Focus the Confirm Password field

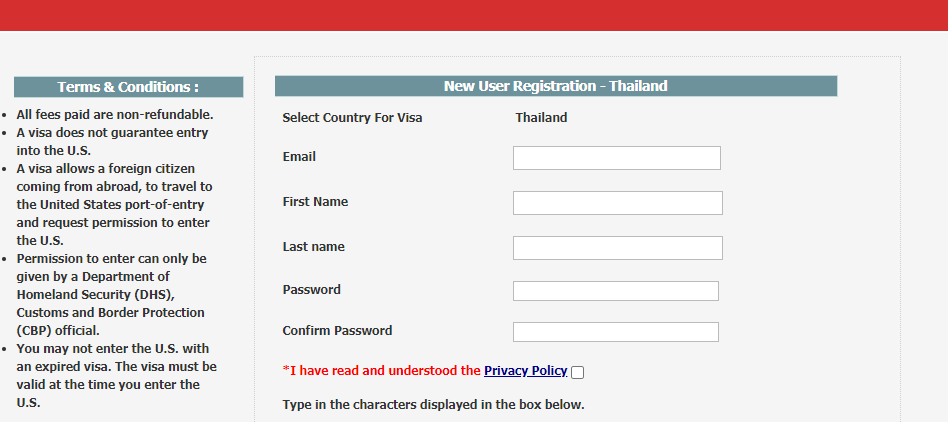tap(615, 332)
